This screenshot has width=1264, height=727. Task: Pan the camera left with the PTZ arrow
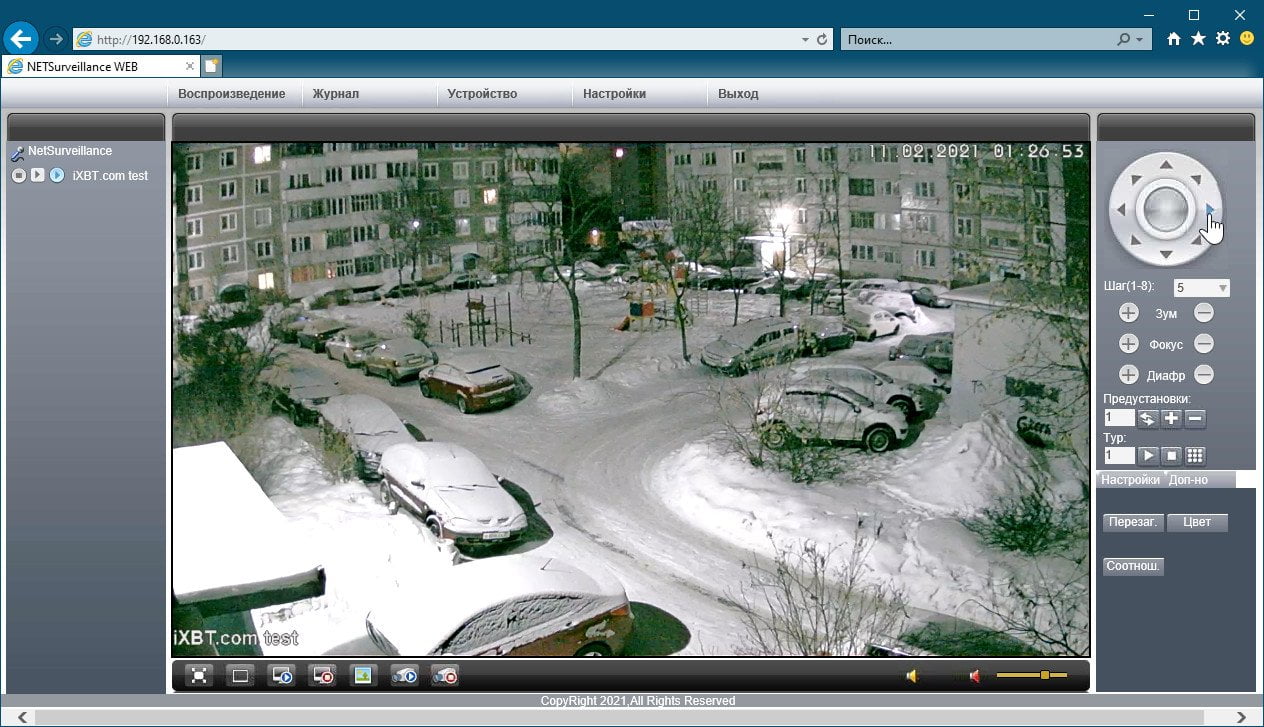1122,210
